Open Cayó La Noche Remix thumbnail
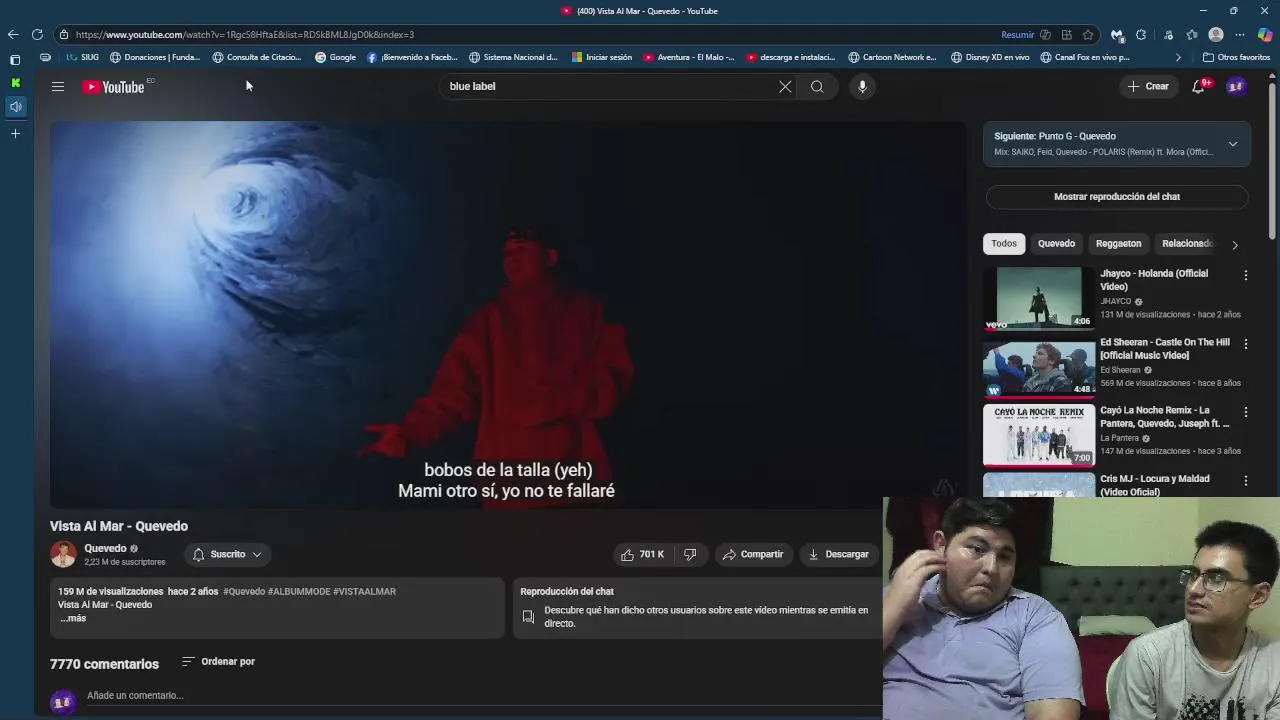This screenshot has height=720, width=1280. point(1039,435)
